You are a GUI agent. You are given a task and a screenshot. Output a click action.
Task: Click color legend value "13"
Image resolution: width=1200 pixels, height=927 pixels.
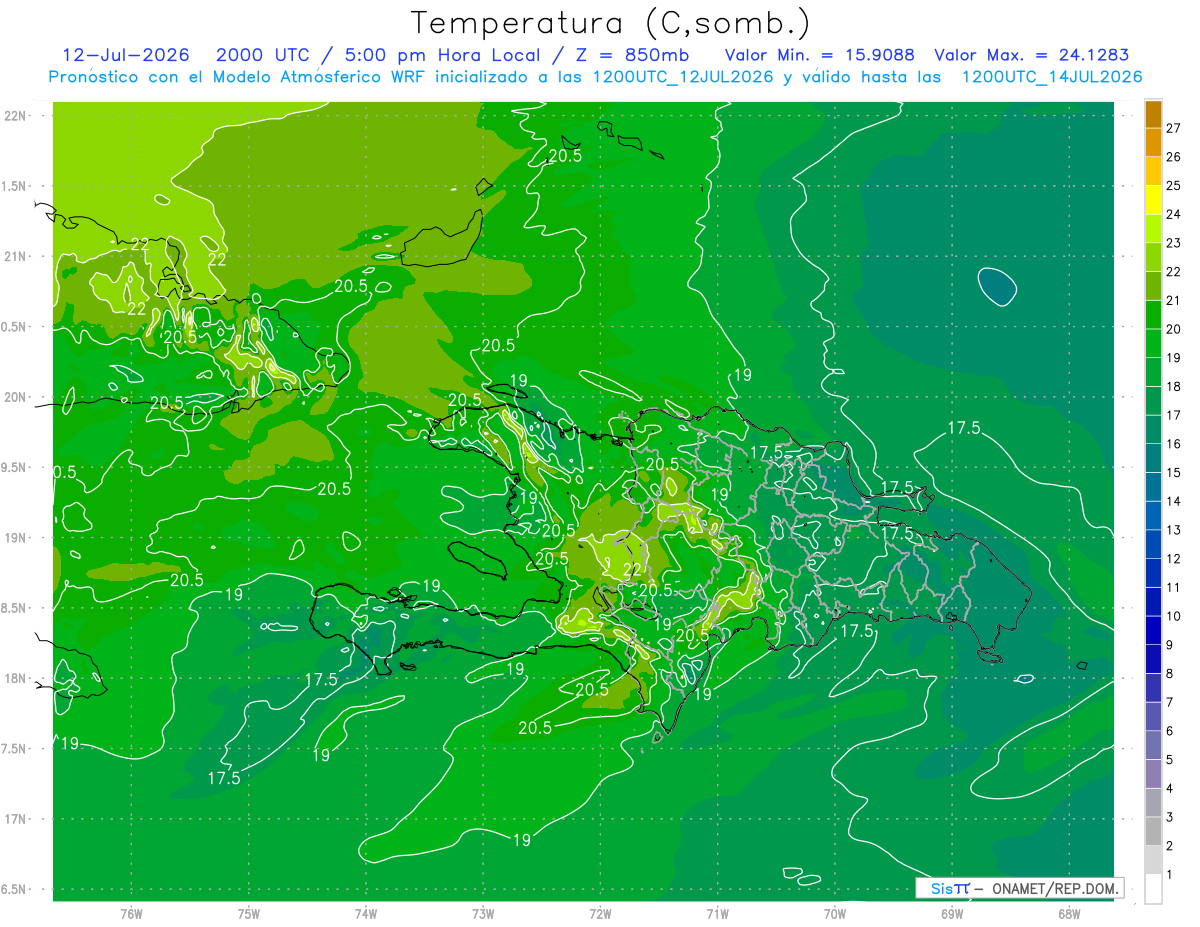(1174, 530)
